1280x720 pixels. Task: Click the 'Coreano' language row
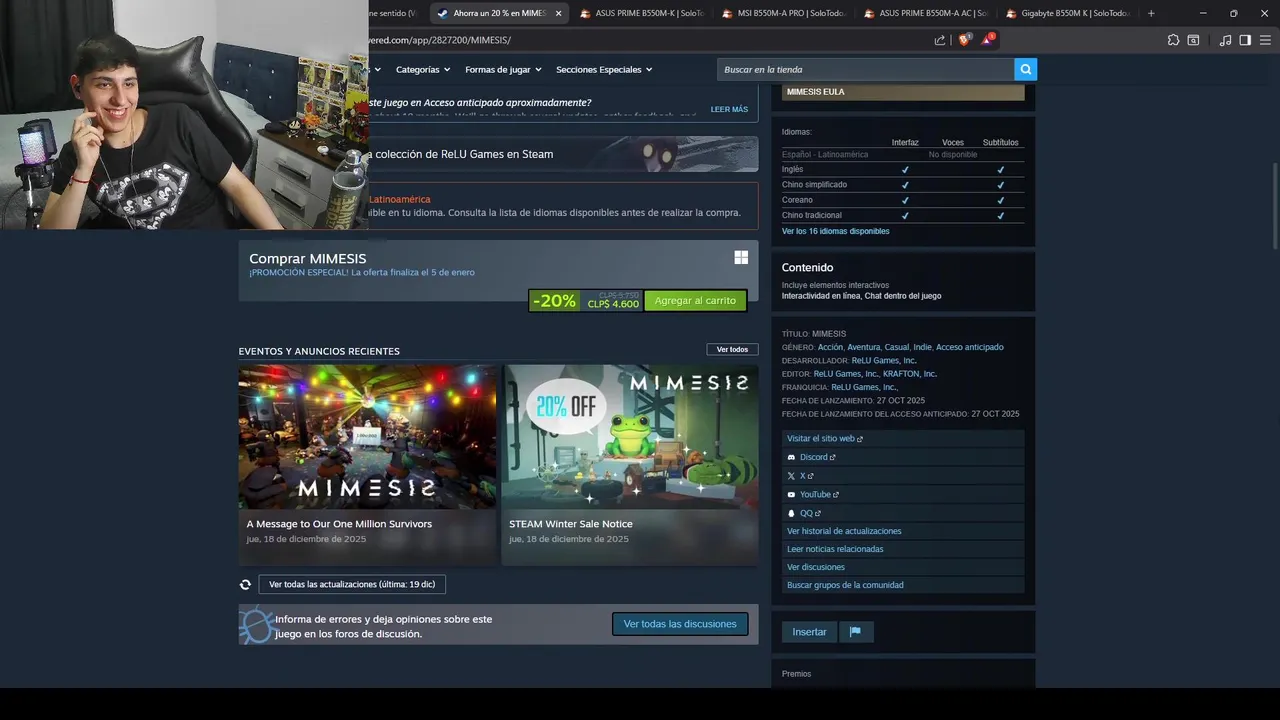(x=903, y=200)
